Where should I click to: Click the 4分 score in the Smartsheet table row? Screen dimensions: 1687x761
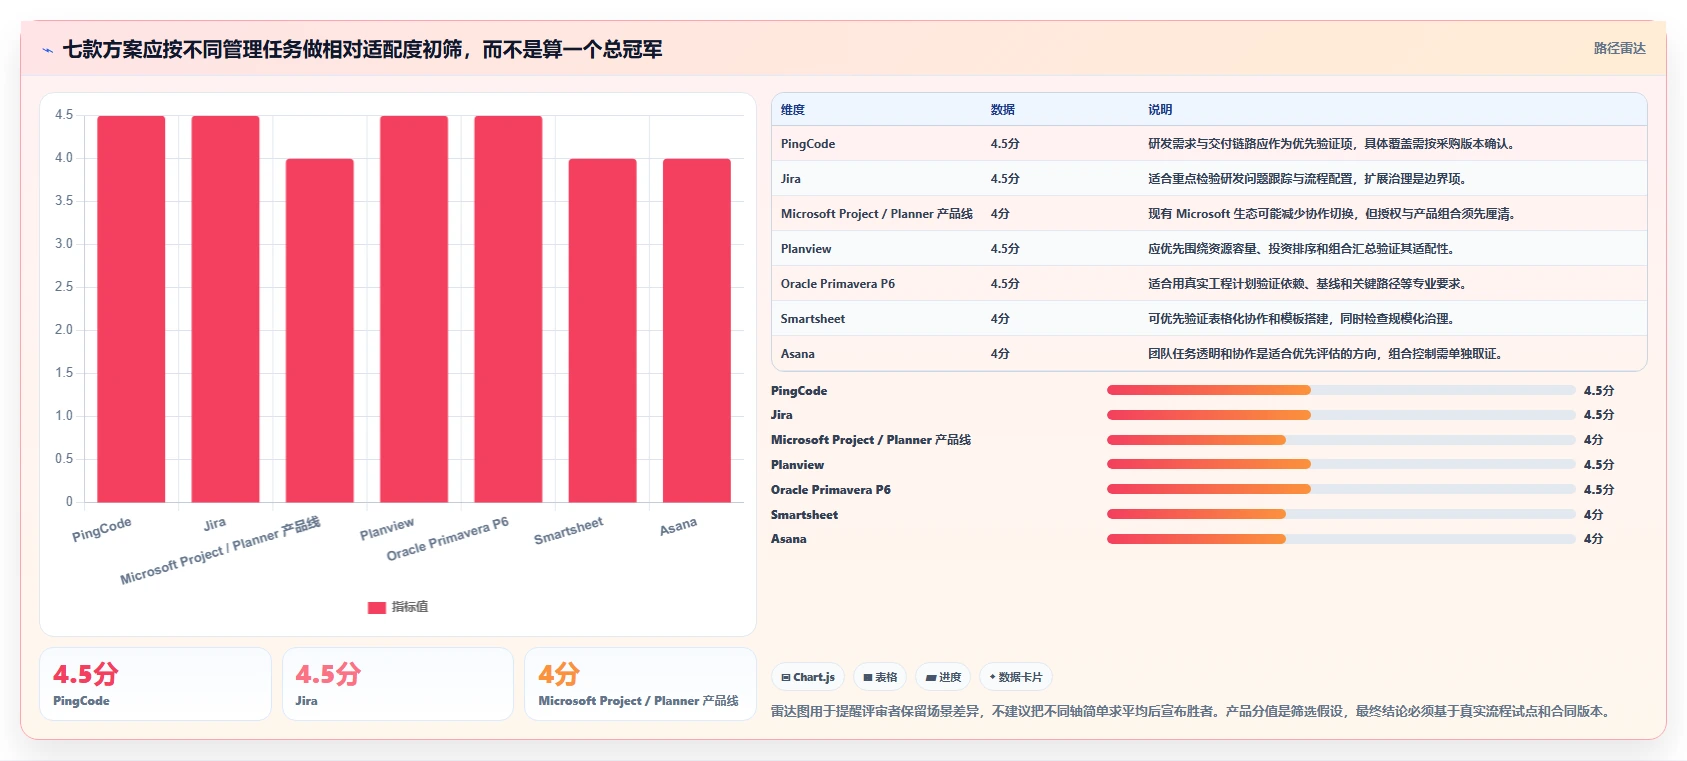pos(1000,319)
